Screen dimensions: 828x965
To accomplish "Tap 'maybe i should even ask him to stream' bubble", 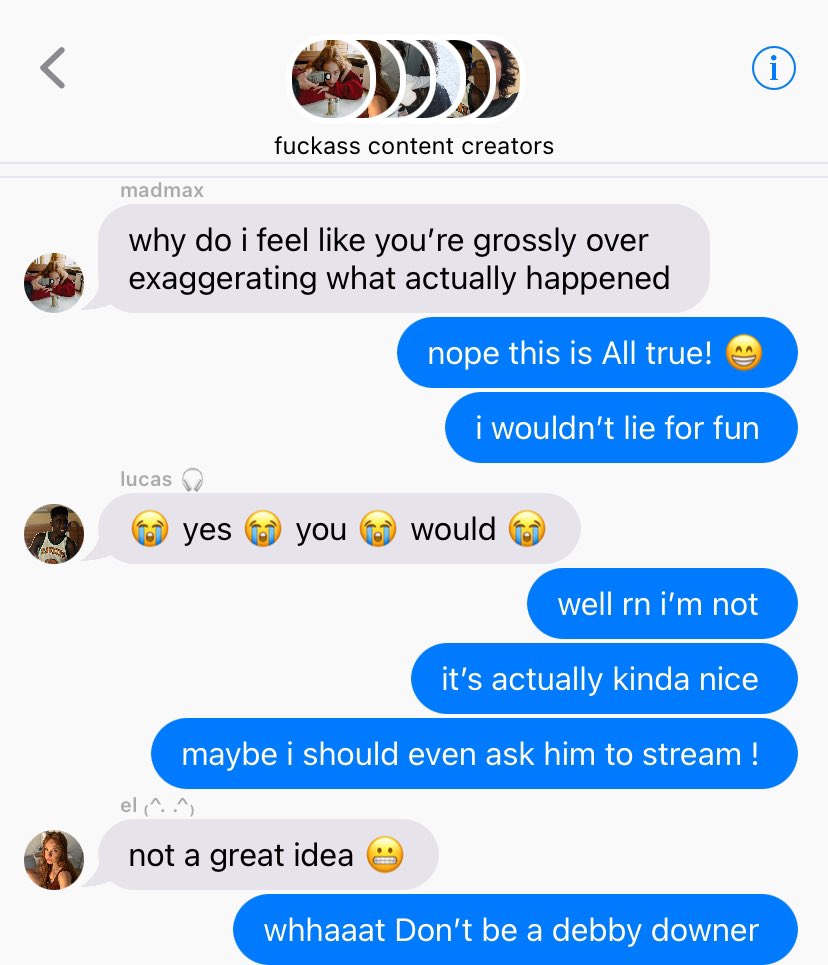I will coord(475,754).
